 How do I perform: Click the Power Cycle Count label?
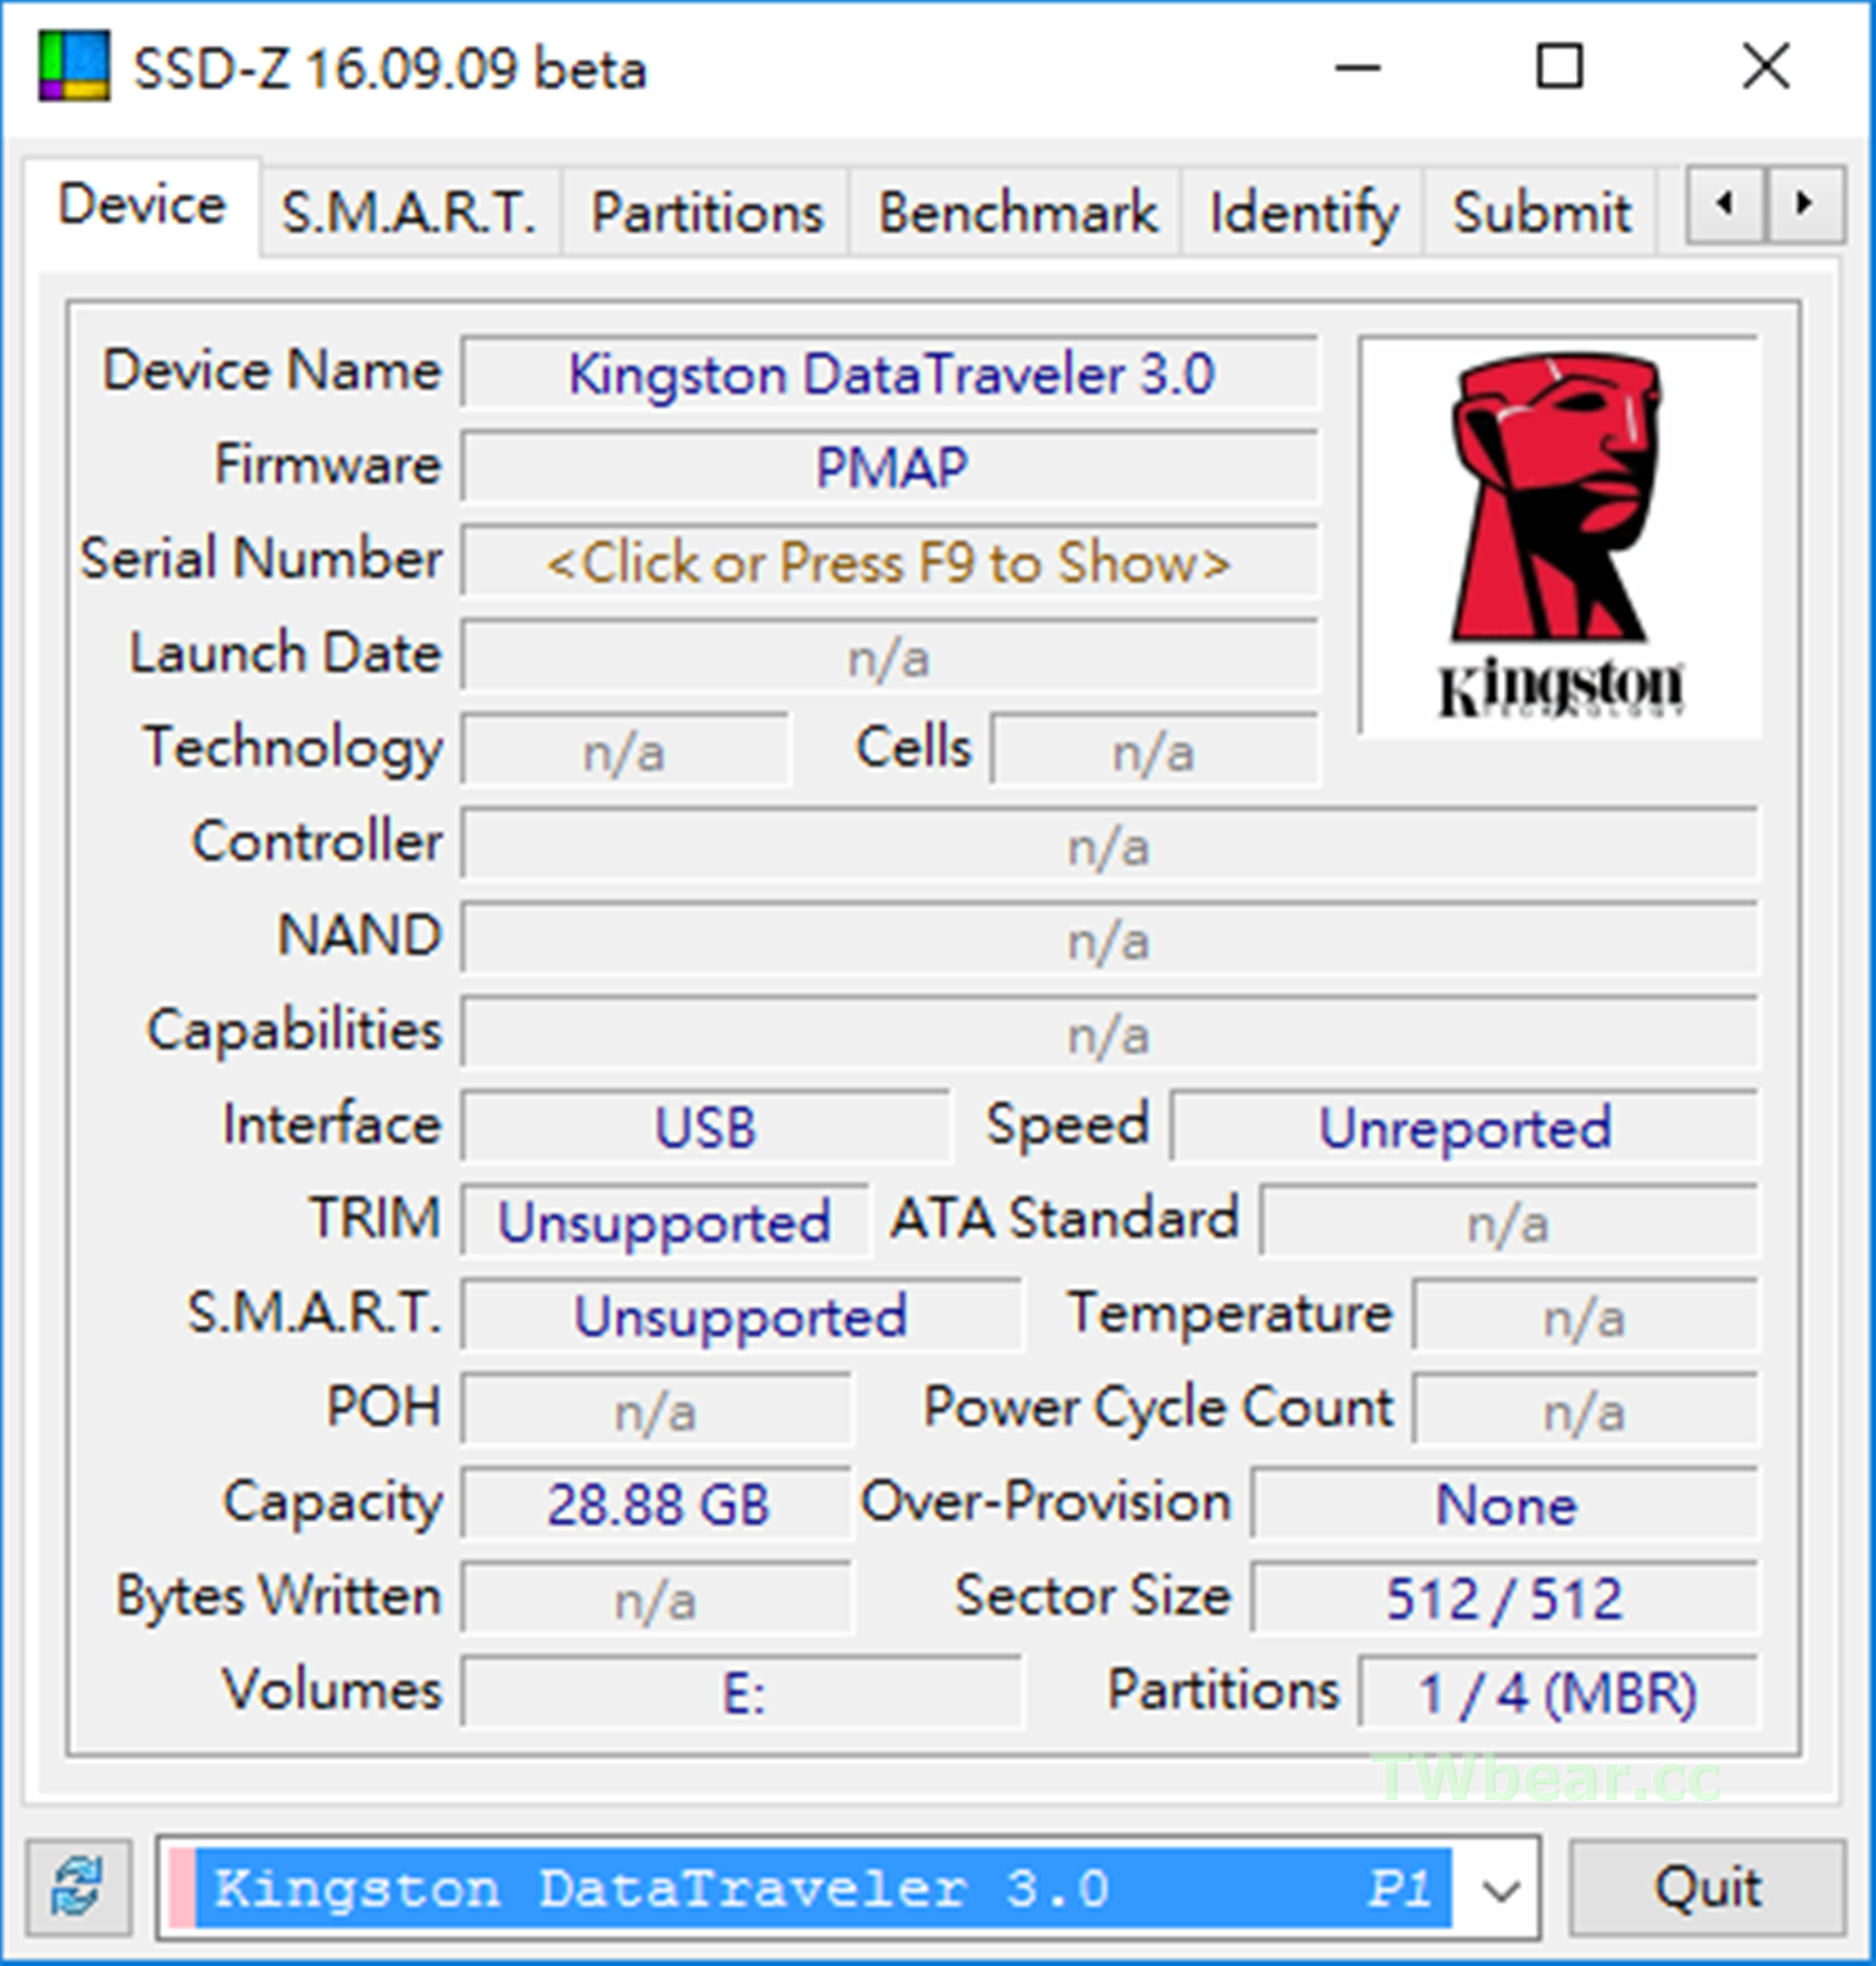tap(1159, 1408)
